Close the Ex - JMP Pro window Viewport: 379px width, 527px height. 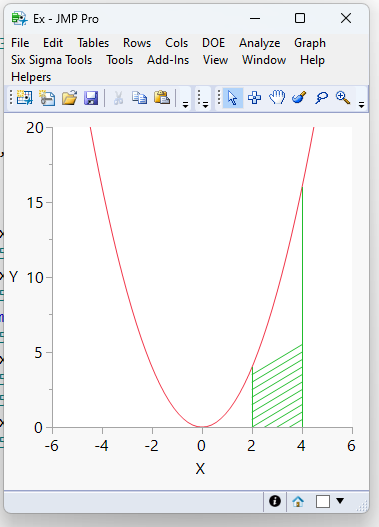point(346,18)
